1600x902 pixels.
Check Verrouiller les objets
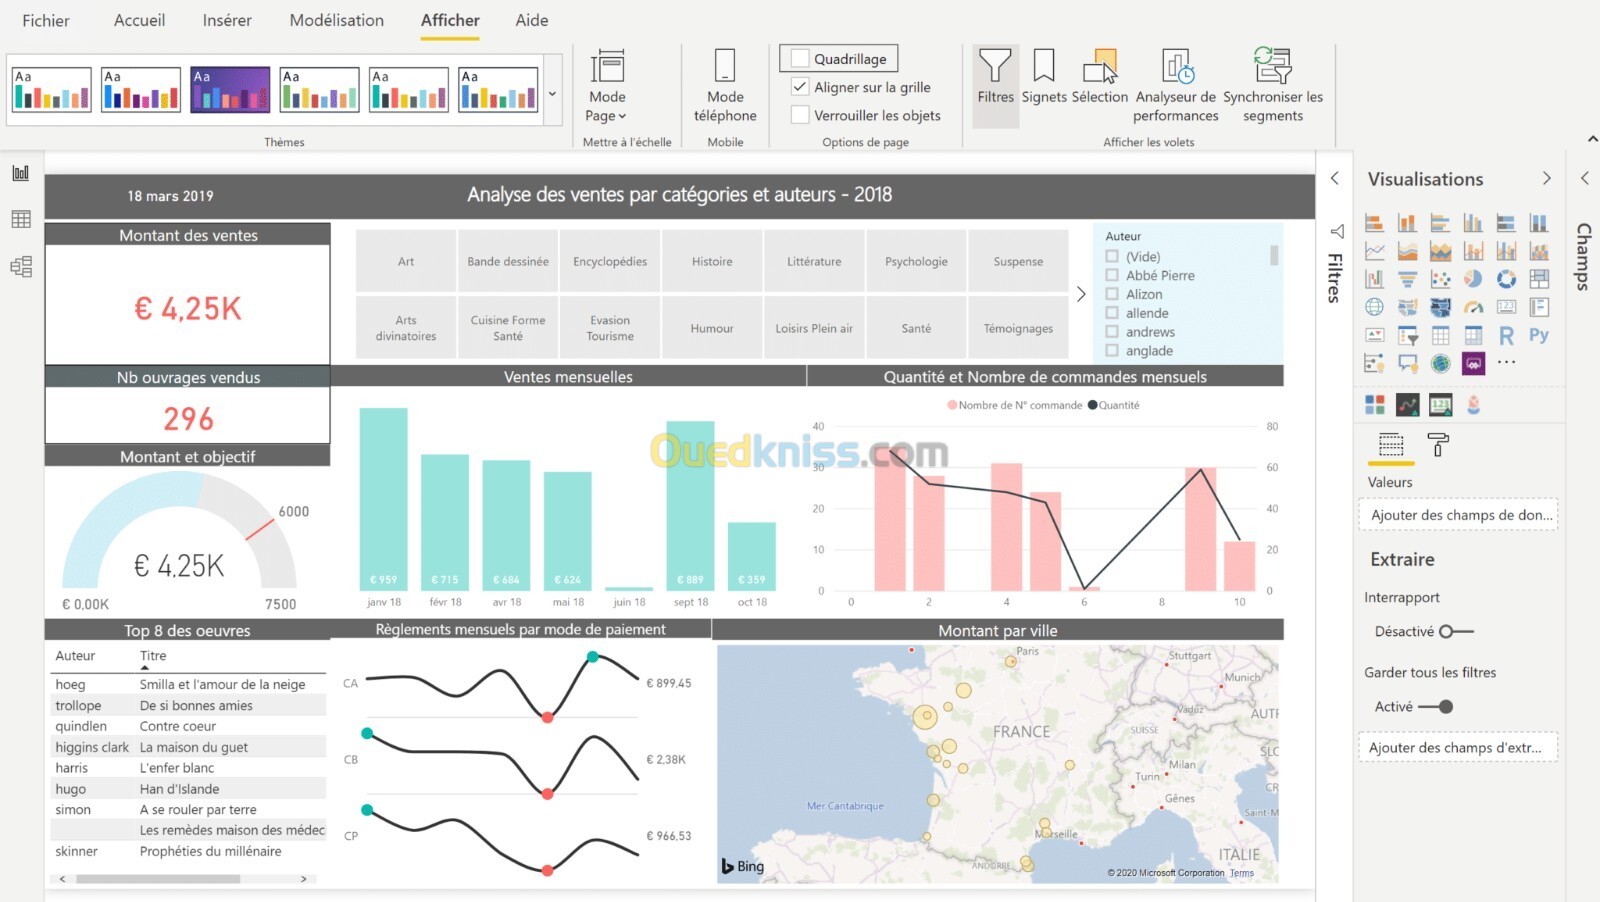pyautogui.click(x=800, y=115)
